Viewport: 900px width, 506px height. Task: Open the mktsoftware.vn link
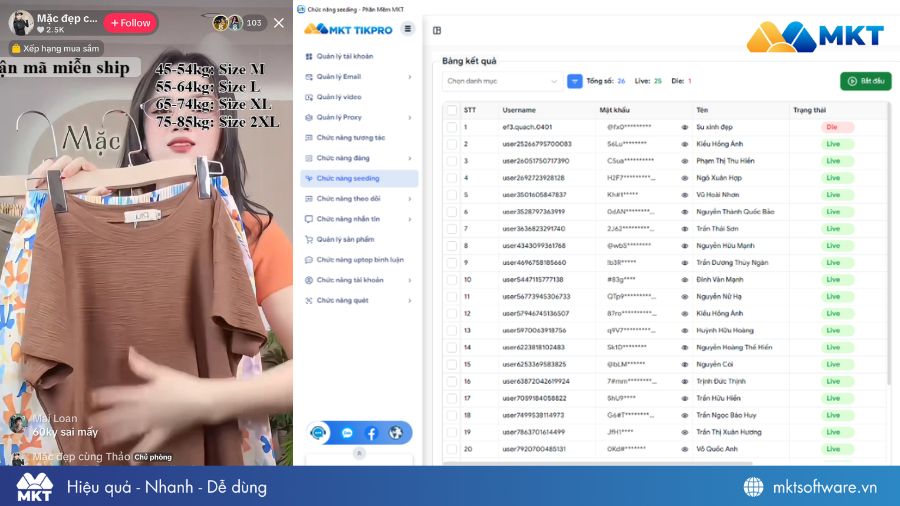pos(824,487)
